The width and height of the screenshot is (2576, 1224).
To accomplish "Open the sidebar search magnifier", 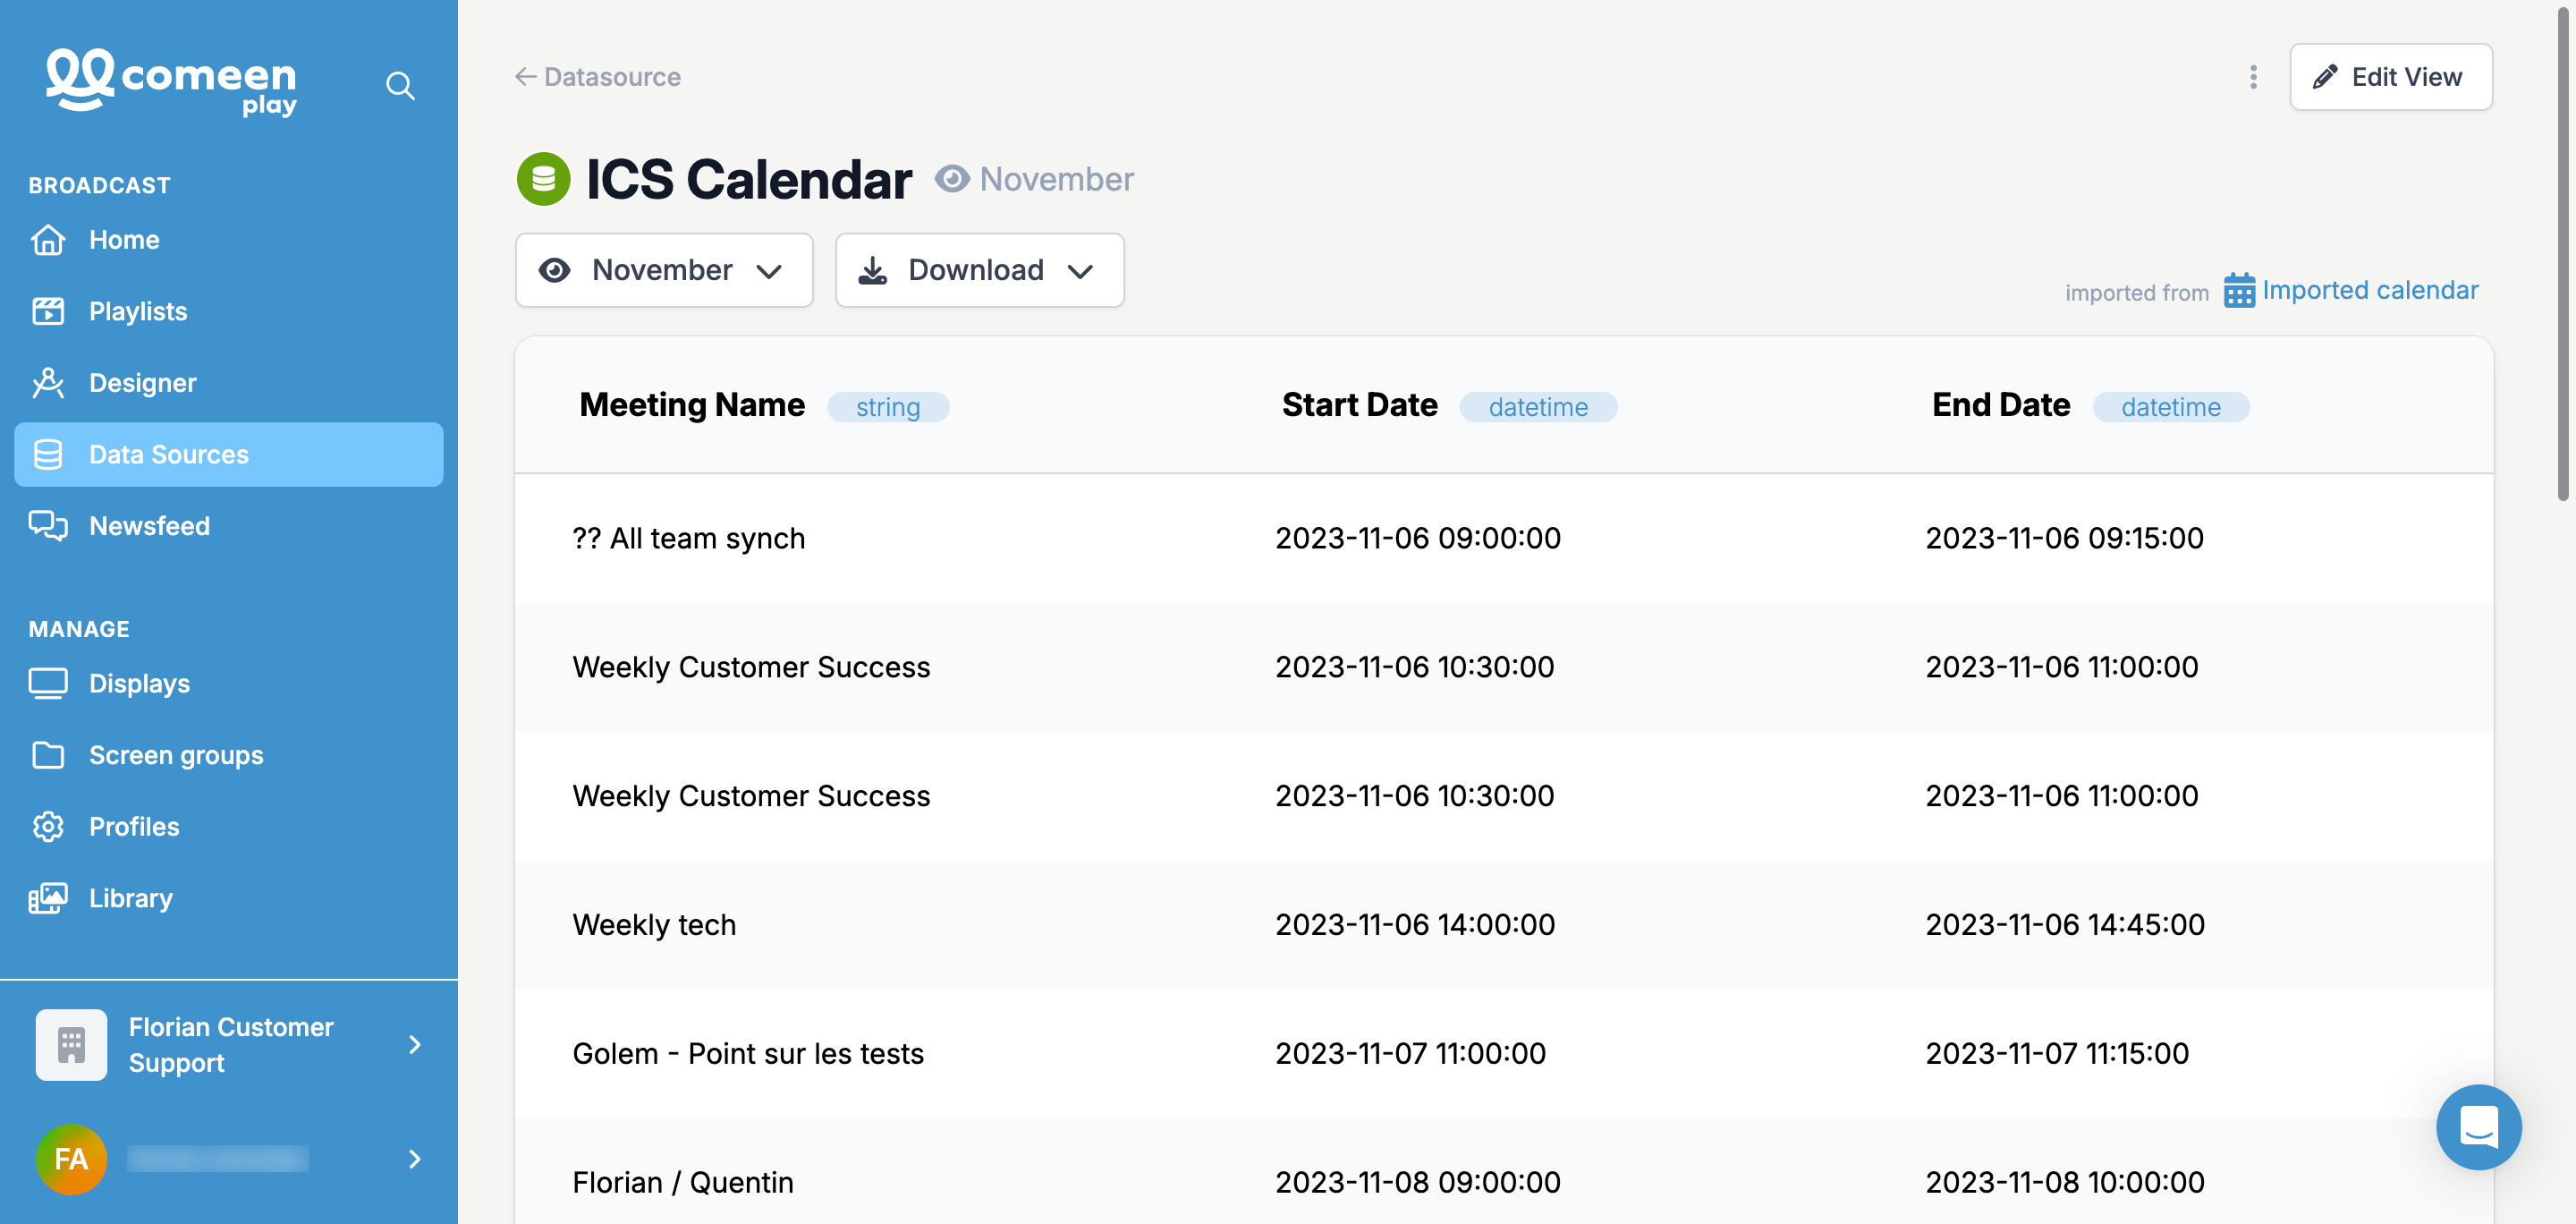I will [400, 86].
